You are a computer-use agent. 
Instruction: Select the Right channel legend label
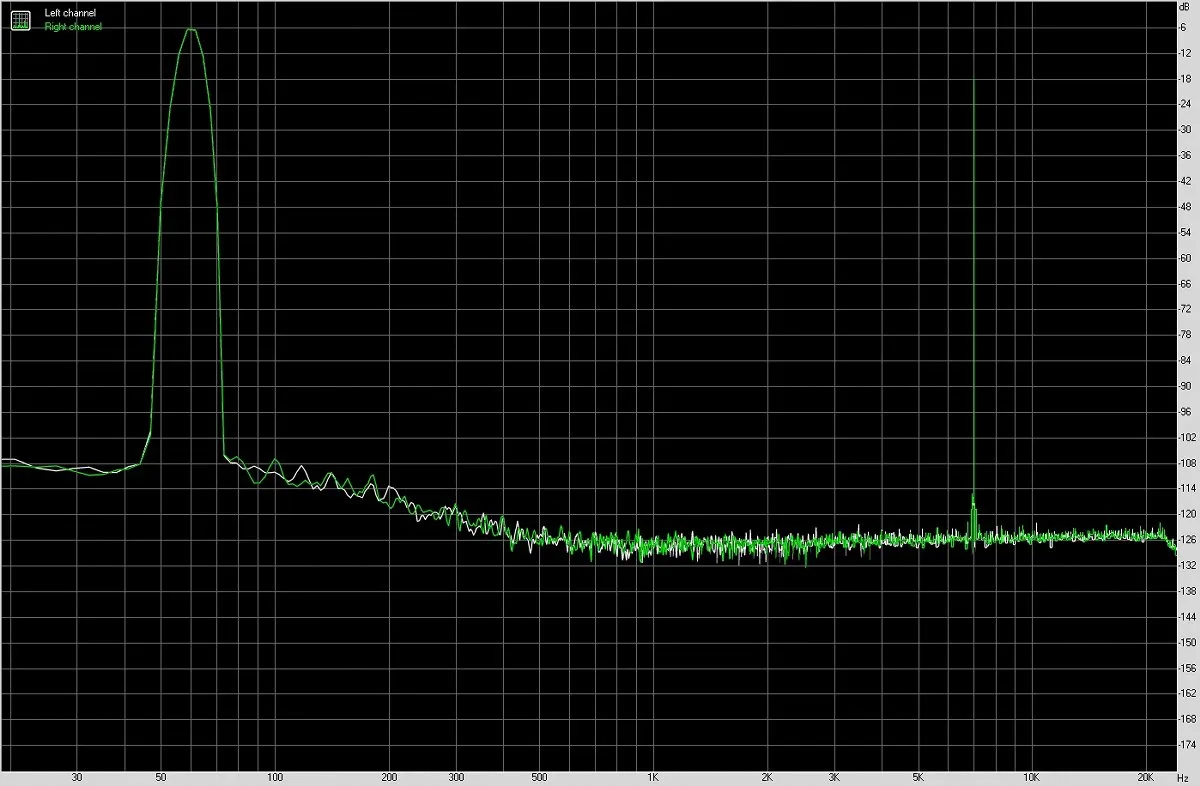point(72,27)
